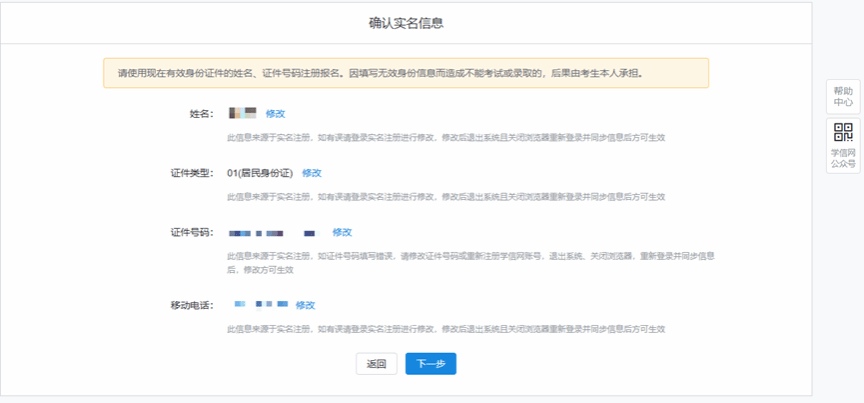This screenshot has height=403, width=864.
Task: Click the 证件号码 field label
Action: click(193, 232)
